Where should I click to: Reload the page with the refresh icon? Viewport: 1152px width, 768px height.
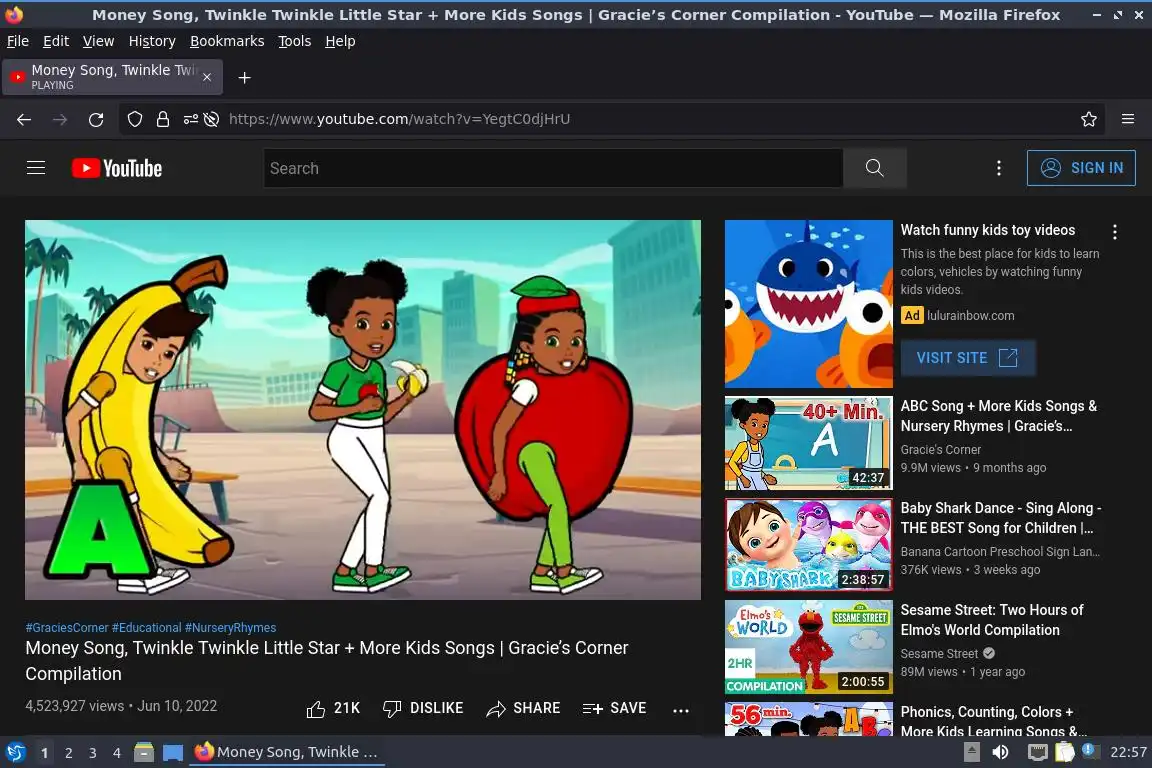point(96,119)
